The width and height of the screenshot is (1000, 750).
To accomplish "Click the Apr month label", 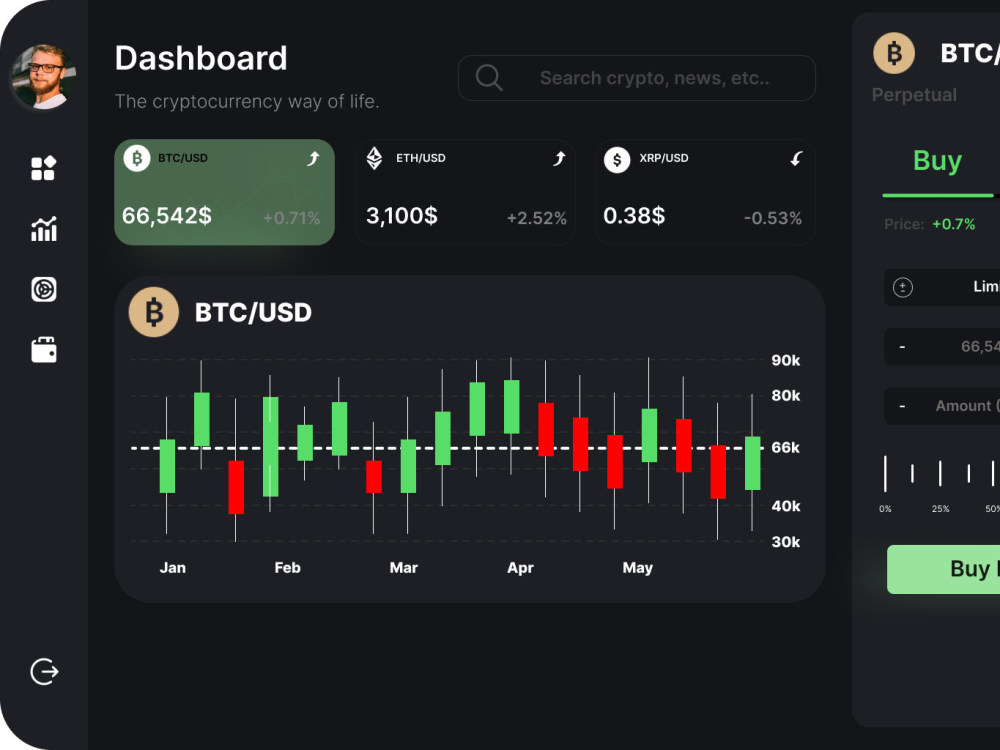I will click(520, 568).
